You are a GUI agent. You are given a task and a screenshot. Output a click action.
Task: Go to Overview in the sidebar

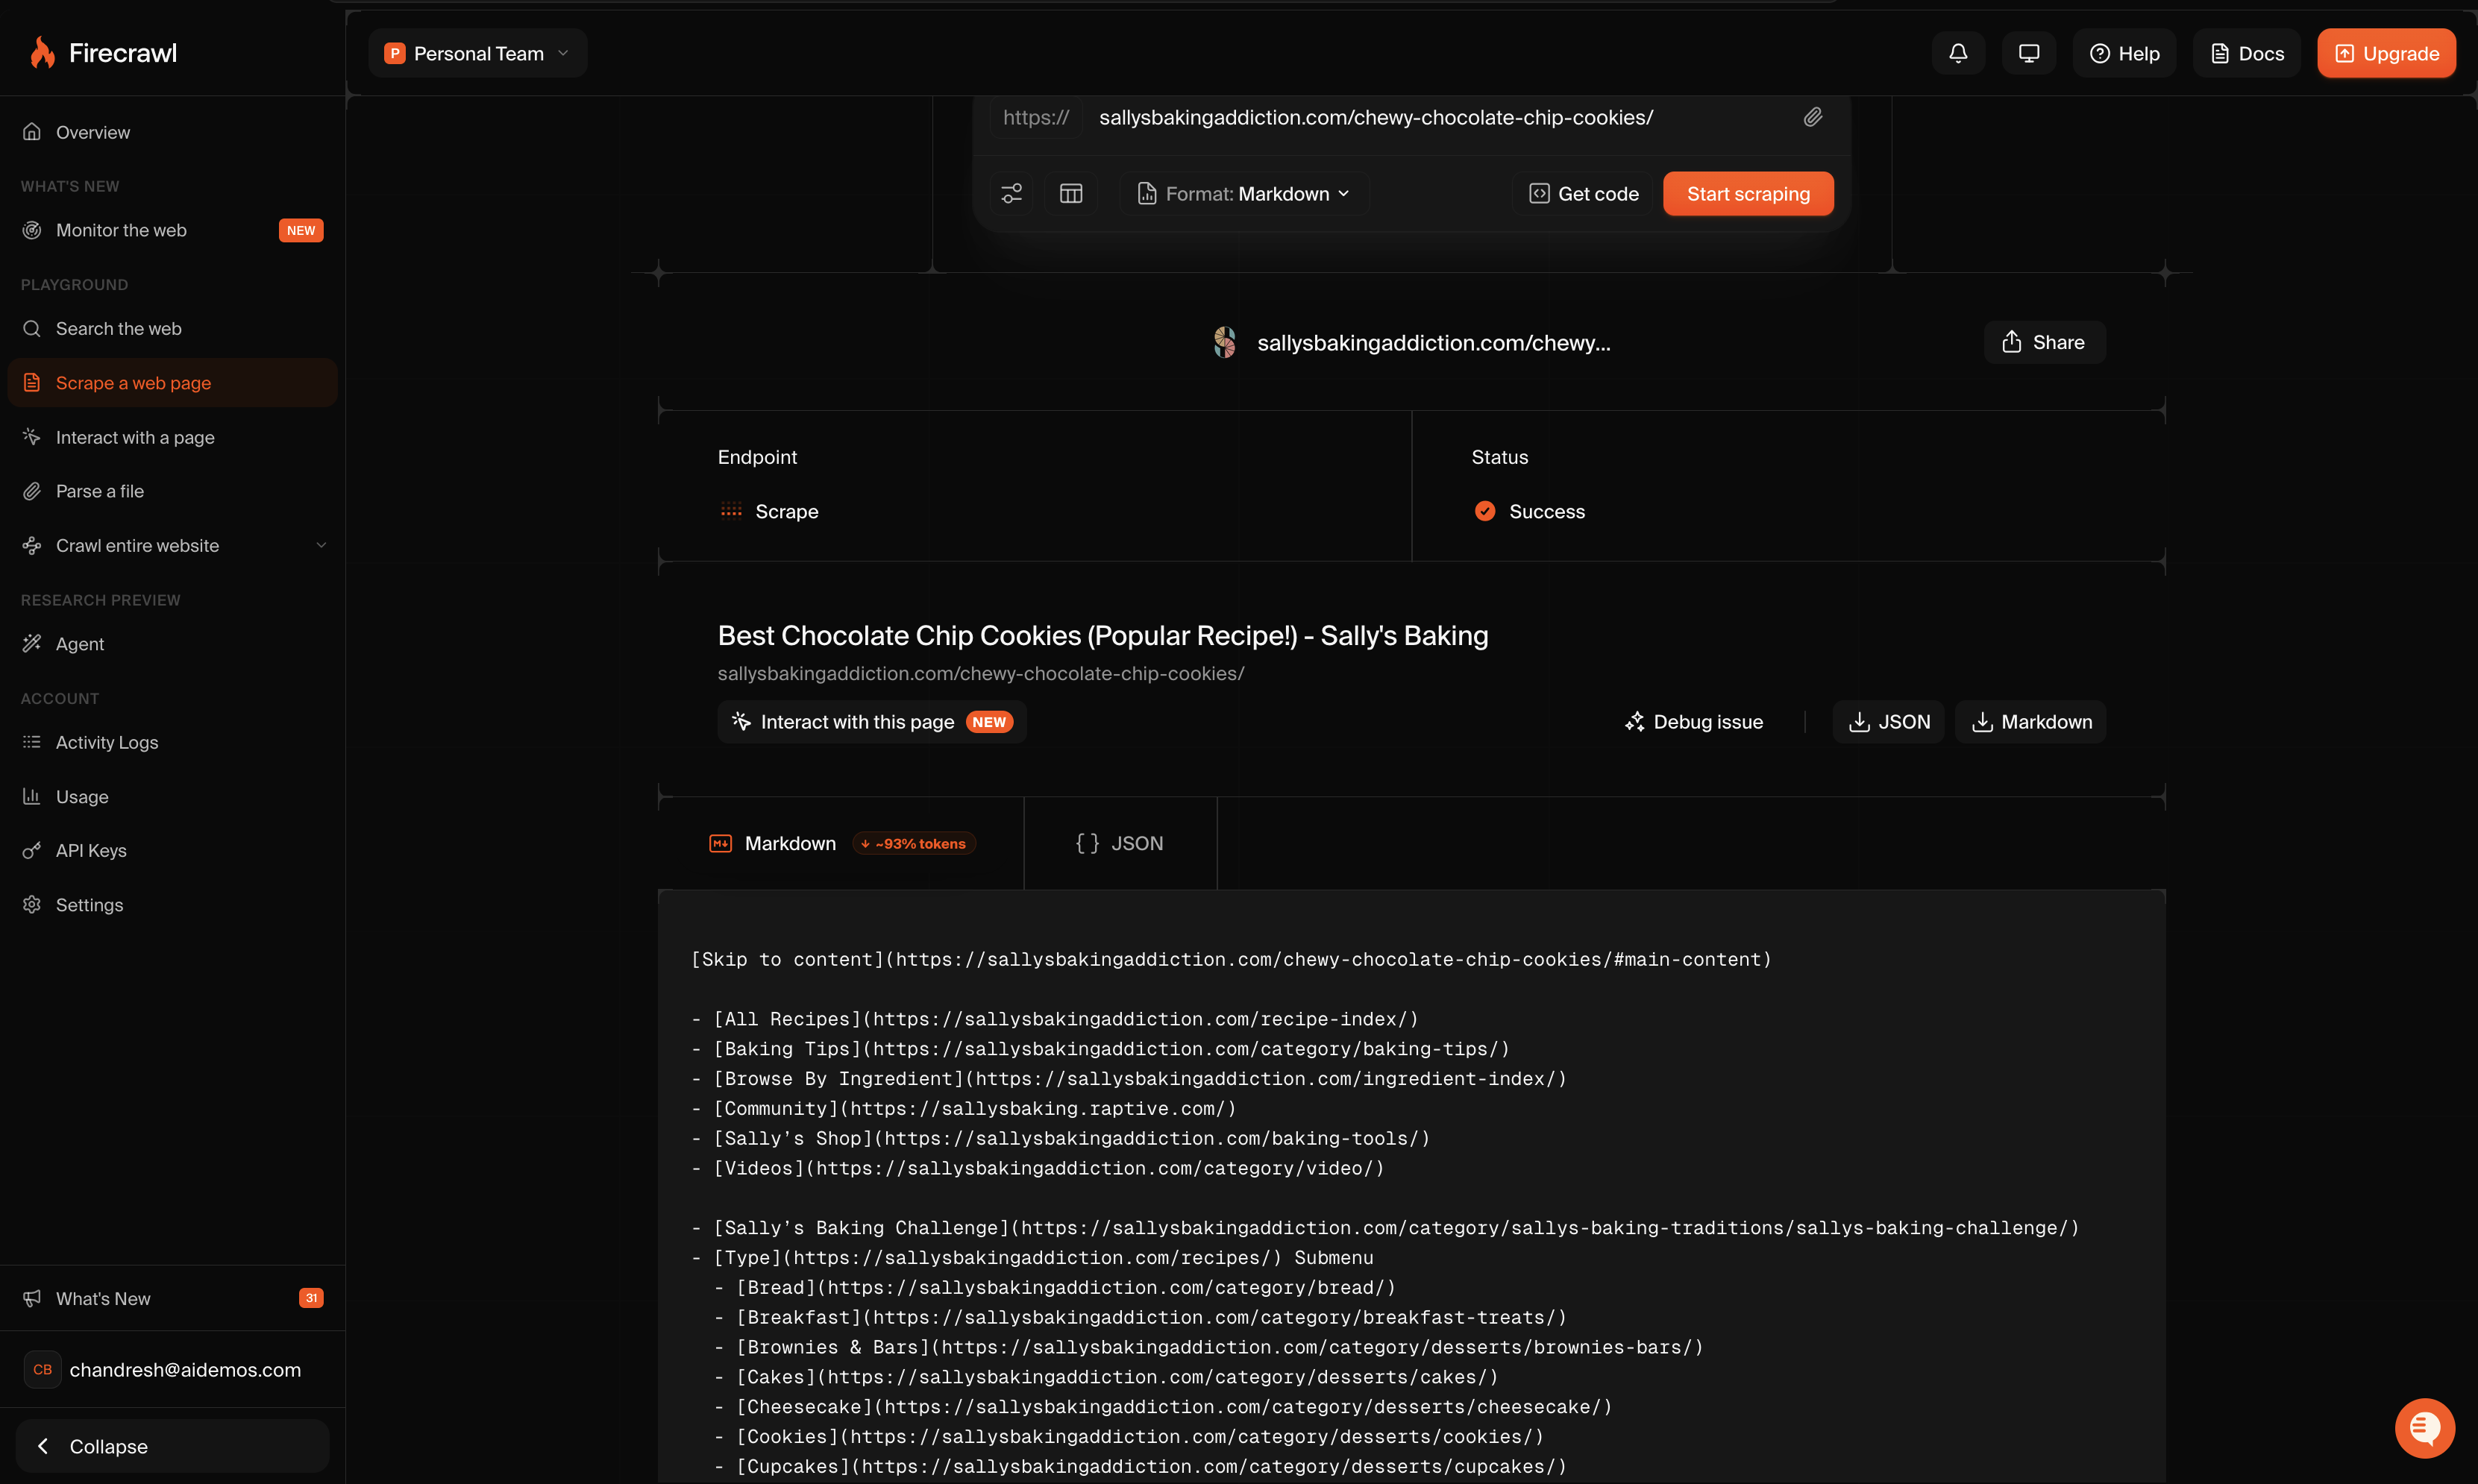tap(172, 132)
